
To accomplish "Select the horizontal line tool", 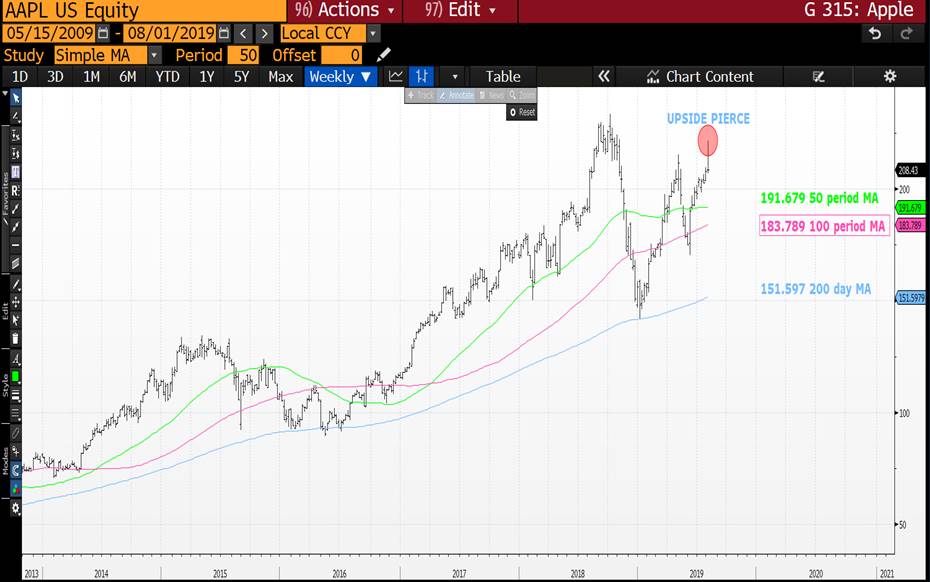I will coord(15,245).
